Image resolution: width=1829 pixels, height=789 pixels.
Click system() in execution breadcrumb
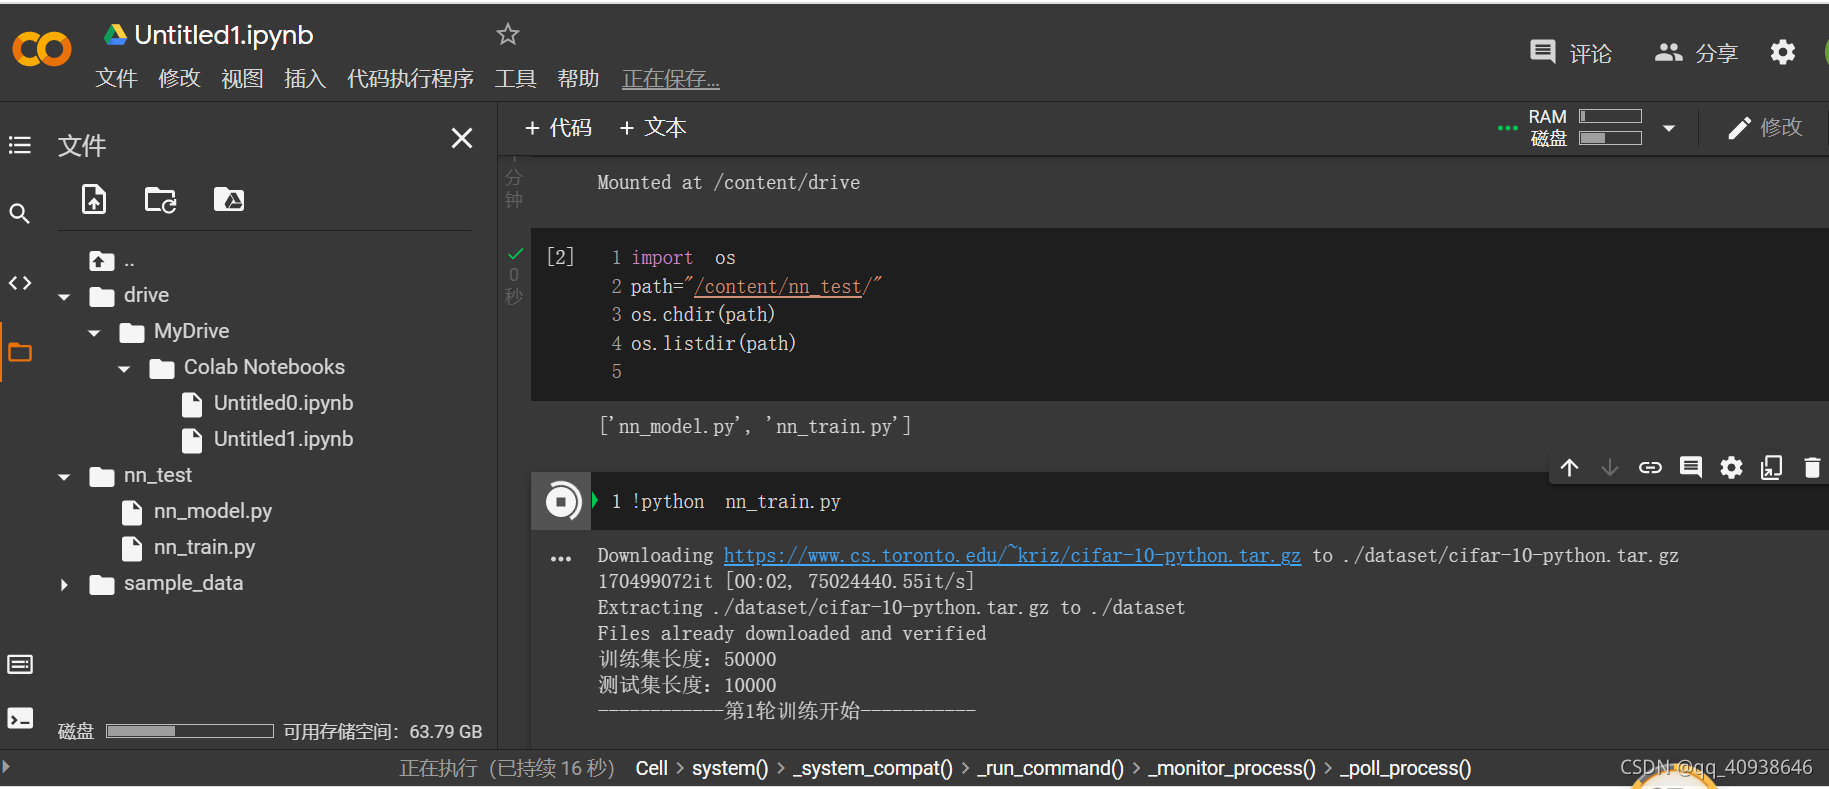(730, 768)
